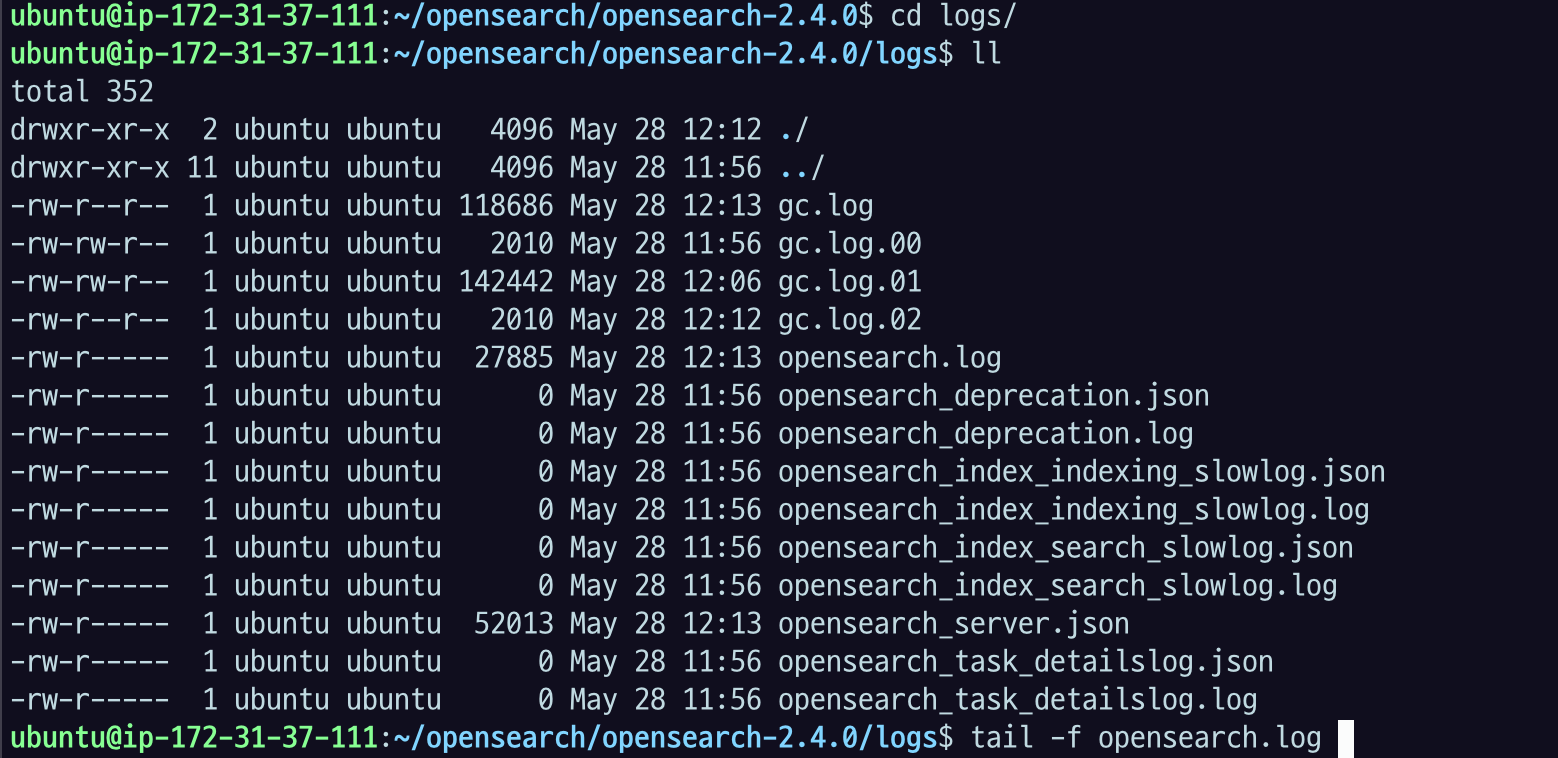The image size is (1558, 758).
Task: Select the gc.log.01 file name
Action: coord(849,282)
